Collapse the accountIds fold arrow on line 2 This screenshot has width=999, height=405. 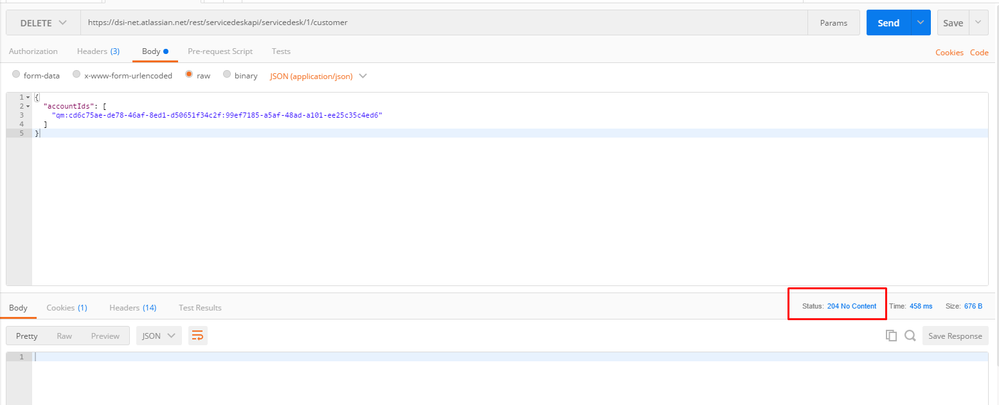click(x=28, y=106)
